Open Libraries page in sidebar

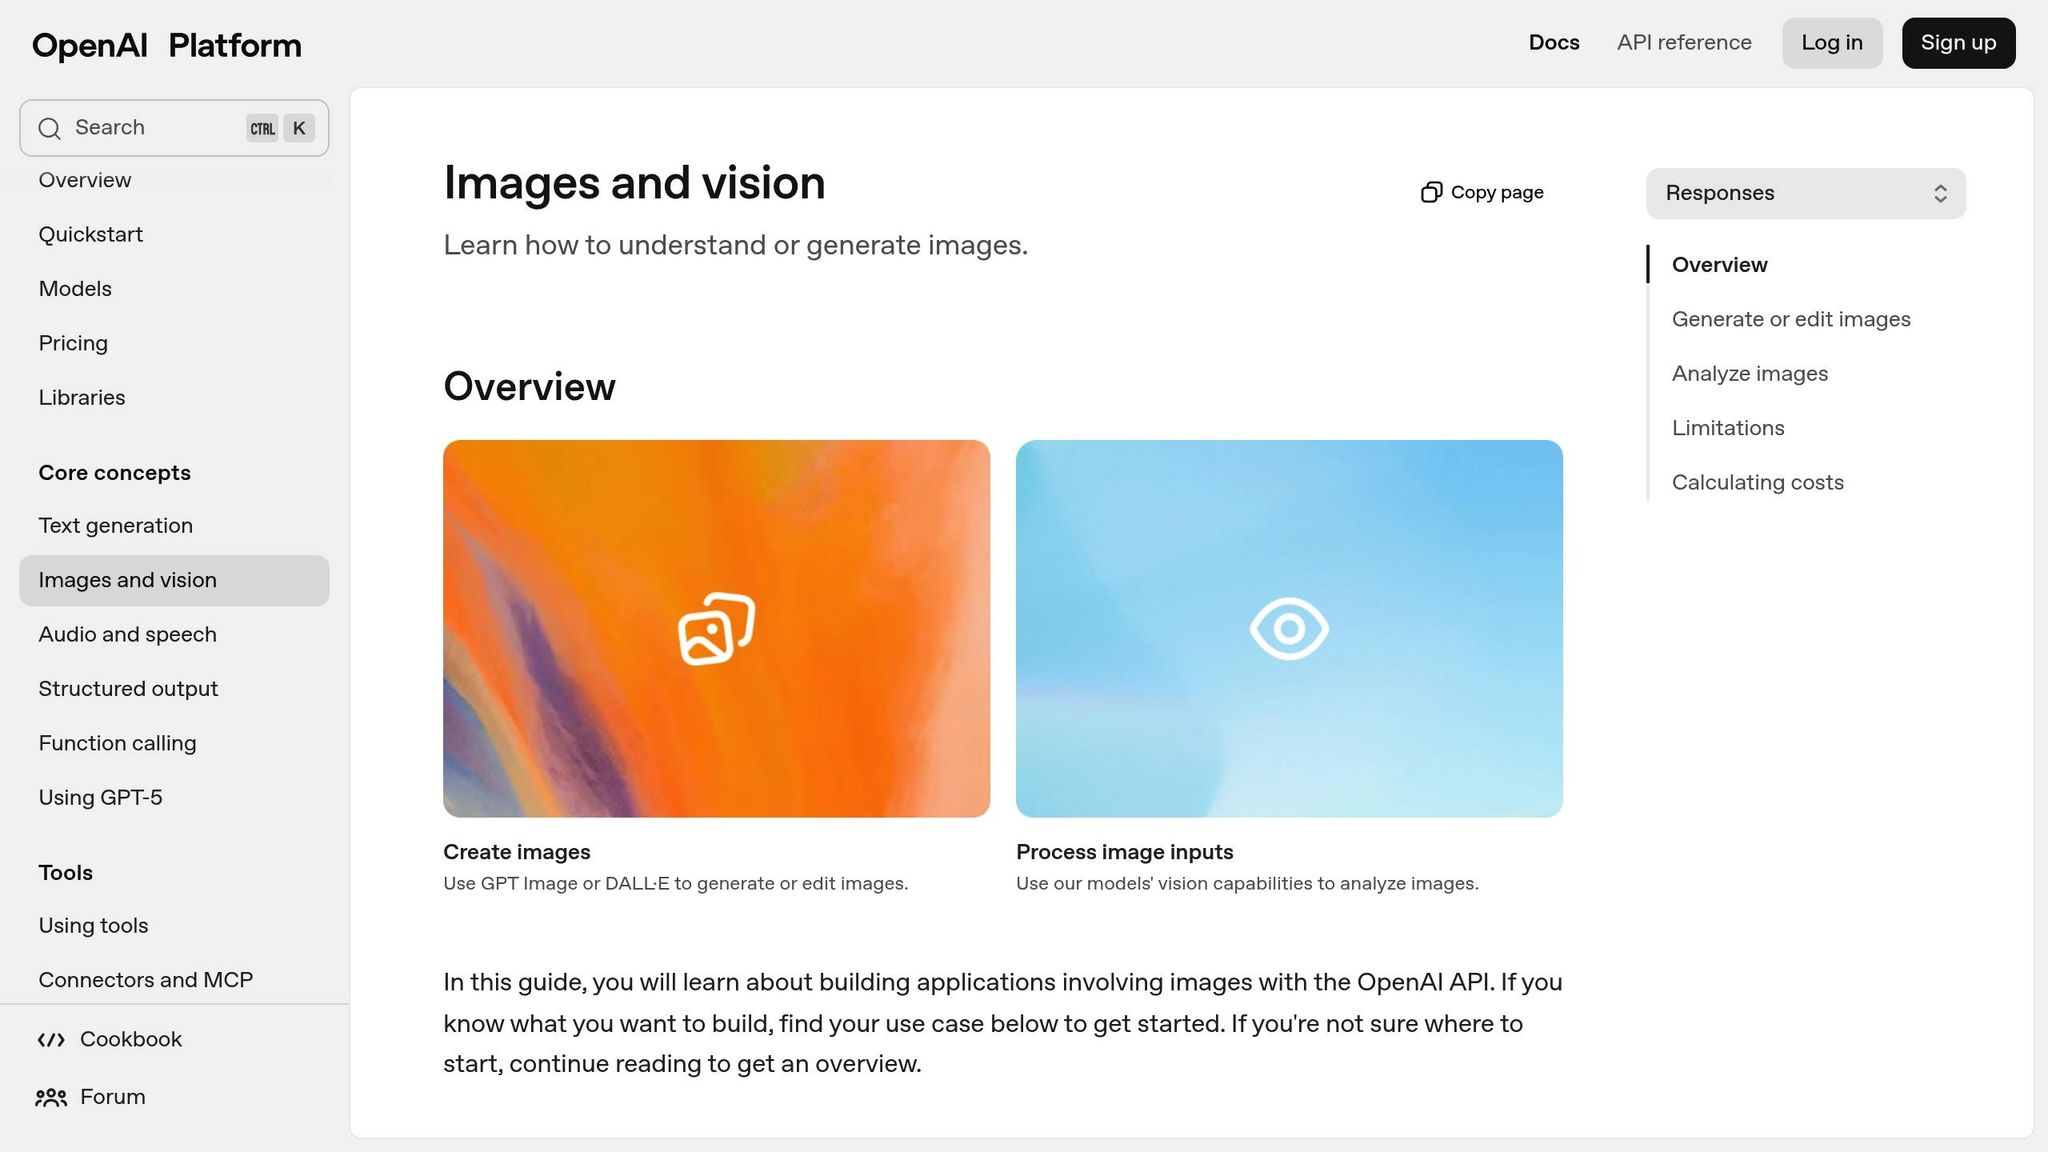[x=82, y=398]
